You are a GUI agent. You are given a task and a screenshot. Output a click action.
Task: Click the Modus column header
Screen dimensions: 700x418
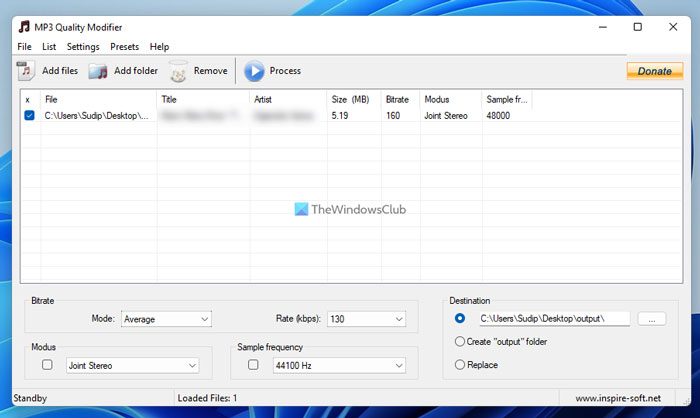(x=451, y=100)
